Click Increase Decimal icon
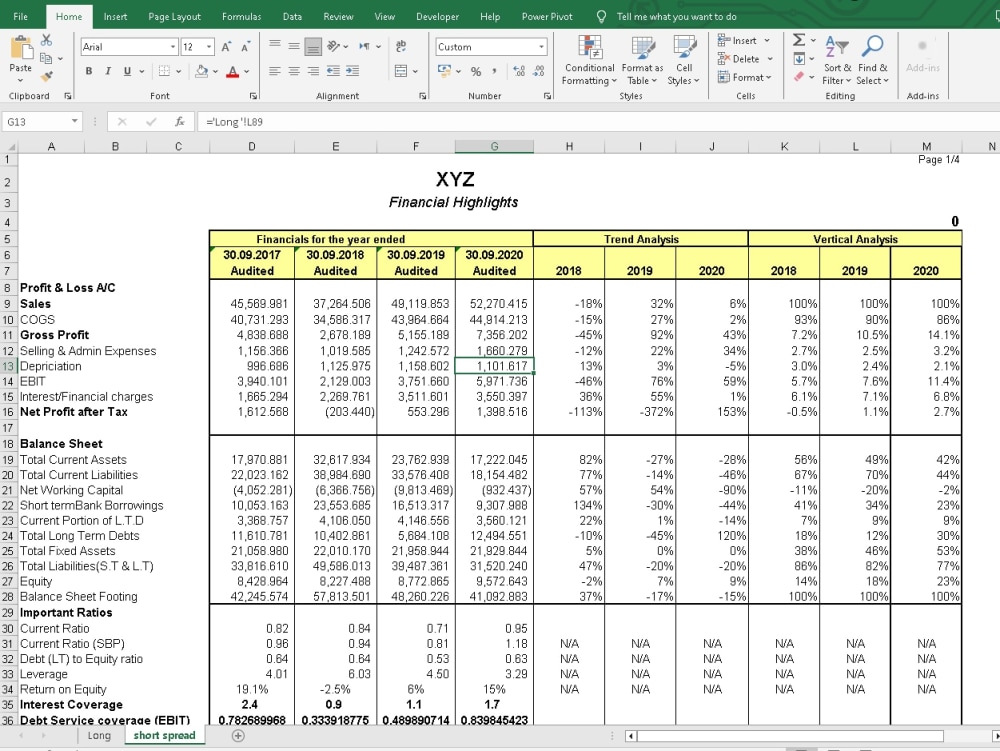 click(x=519, y=71)
